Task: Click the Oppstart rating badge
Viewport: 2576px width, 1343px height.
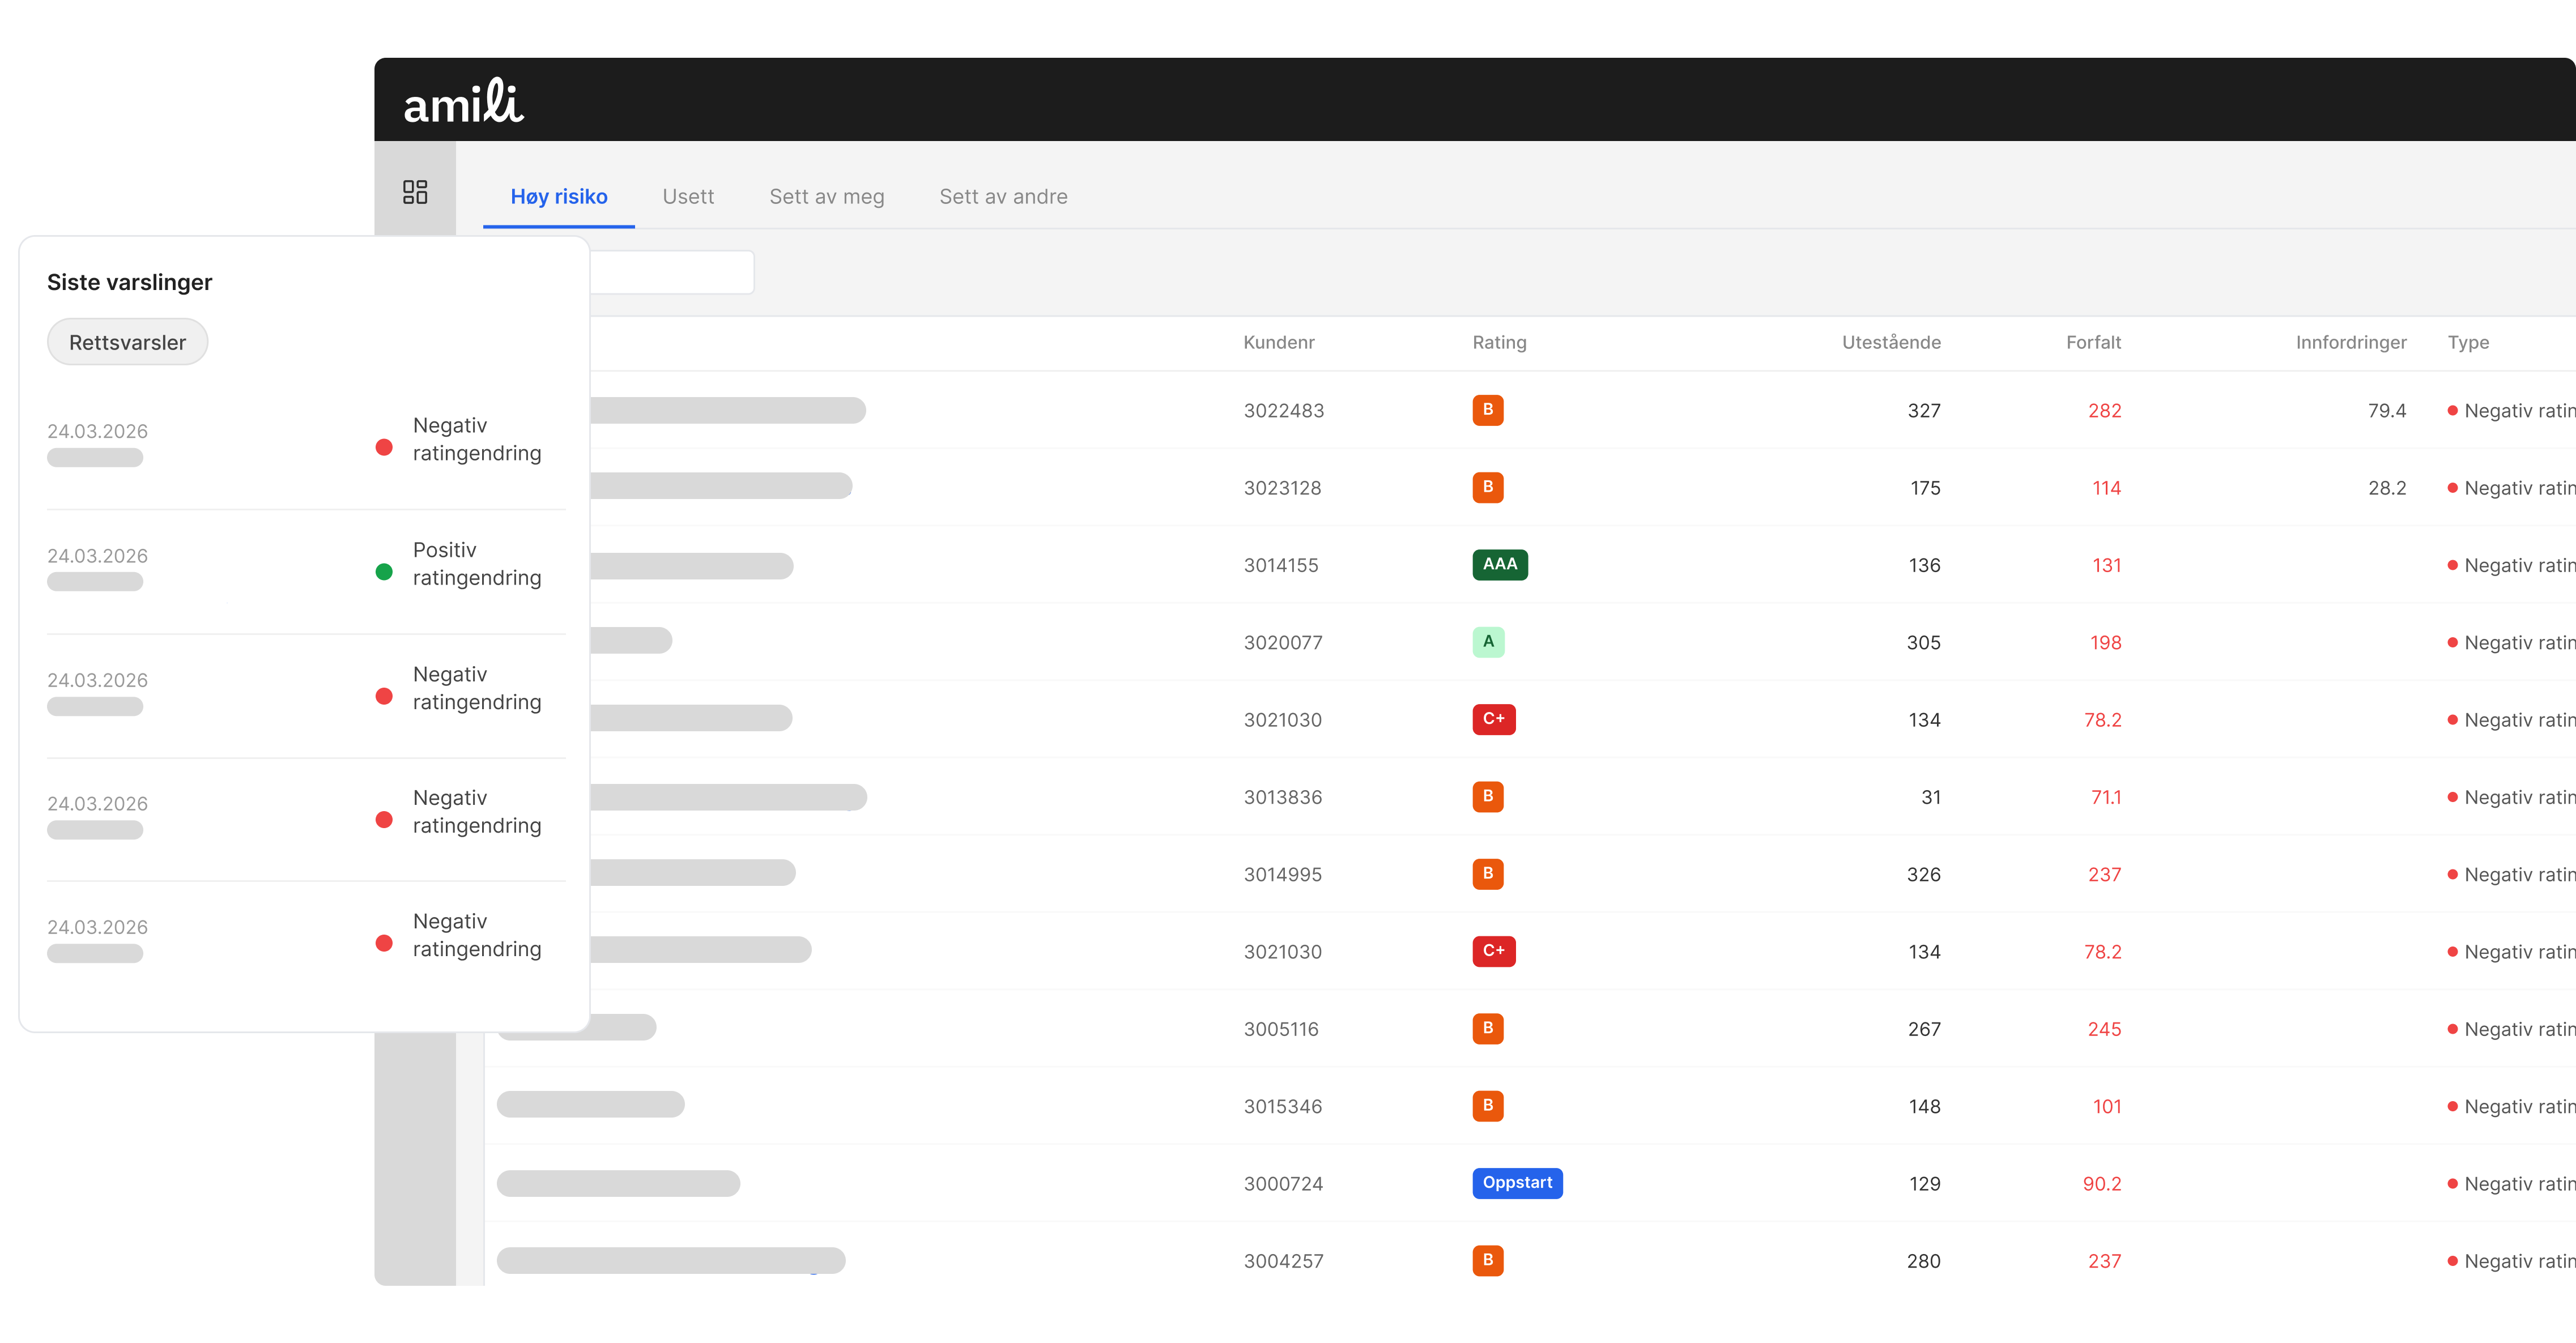Action: [1516, 1183]
